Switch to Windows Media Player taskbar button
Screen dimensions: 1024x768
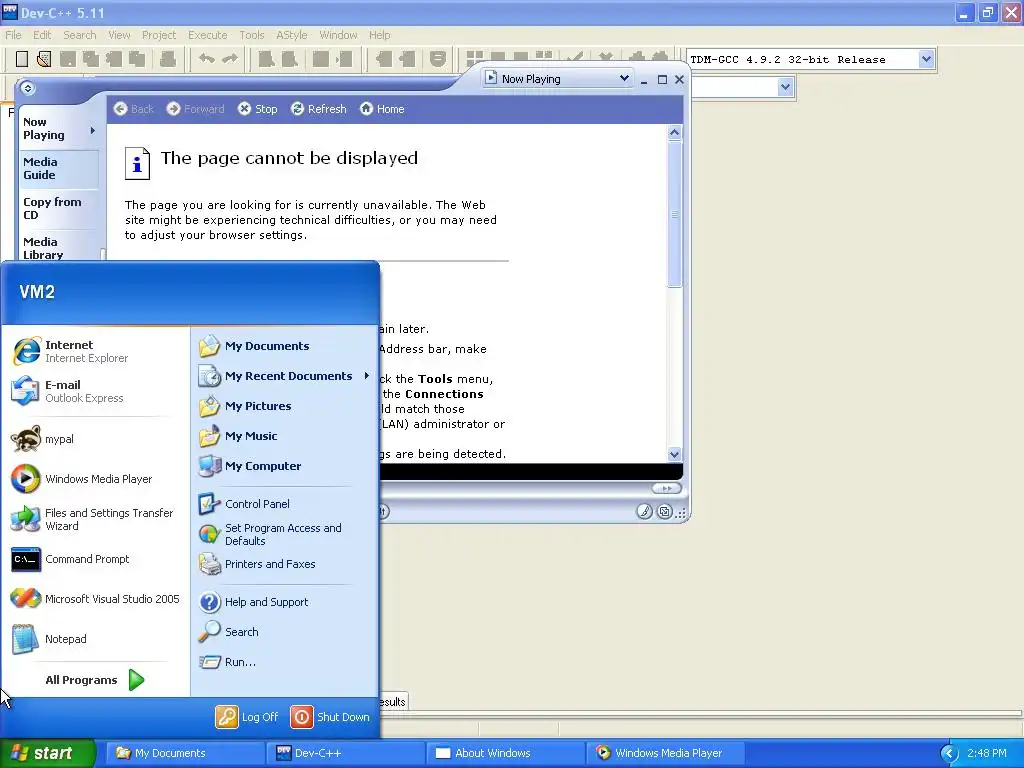click(666, 753)
